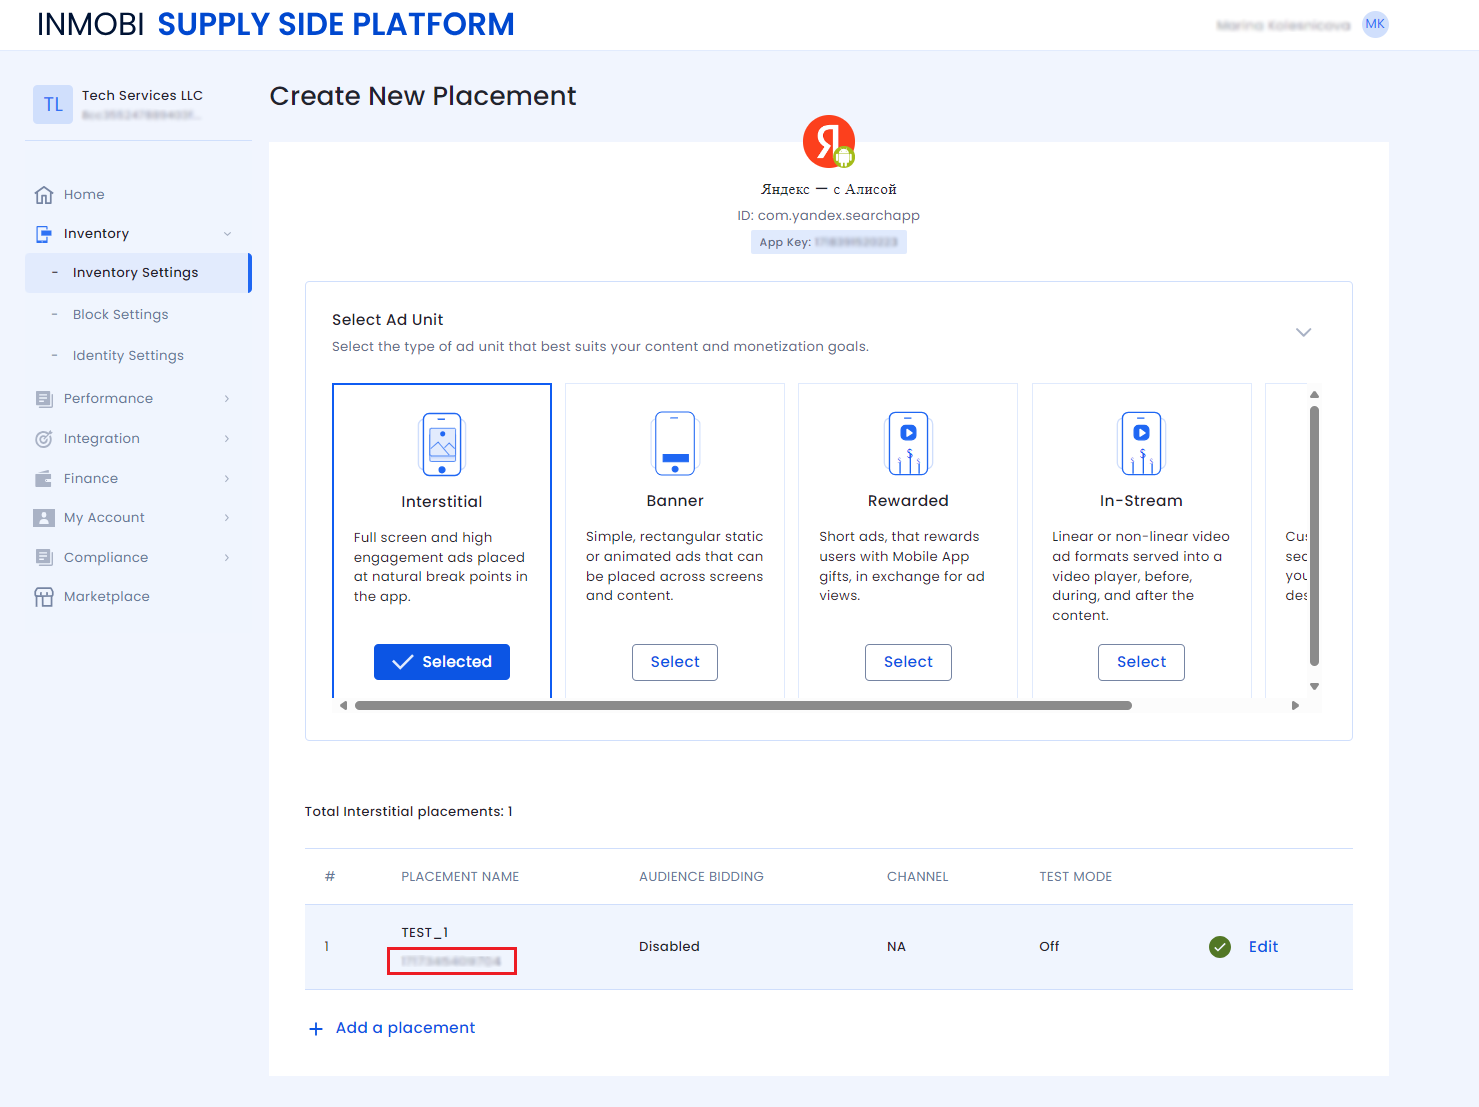Click the Marketplace store icon
Viewport: 1479px width, 1107px height.
pos(44,597)
